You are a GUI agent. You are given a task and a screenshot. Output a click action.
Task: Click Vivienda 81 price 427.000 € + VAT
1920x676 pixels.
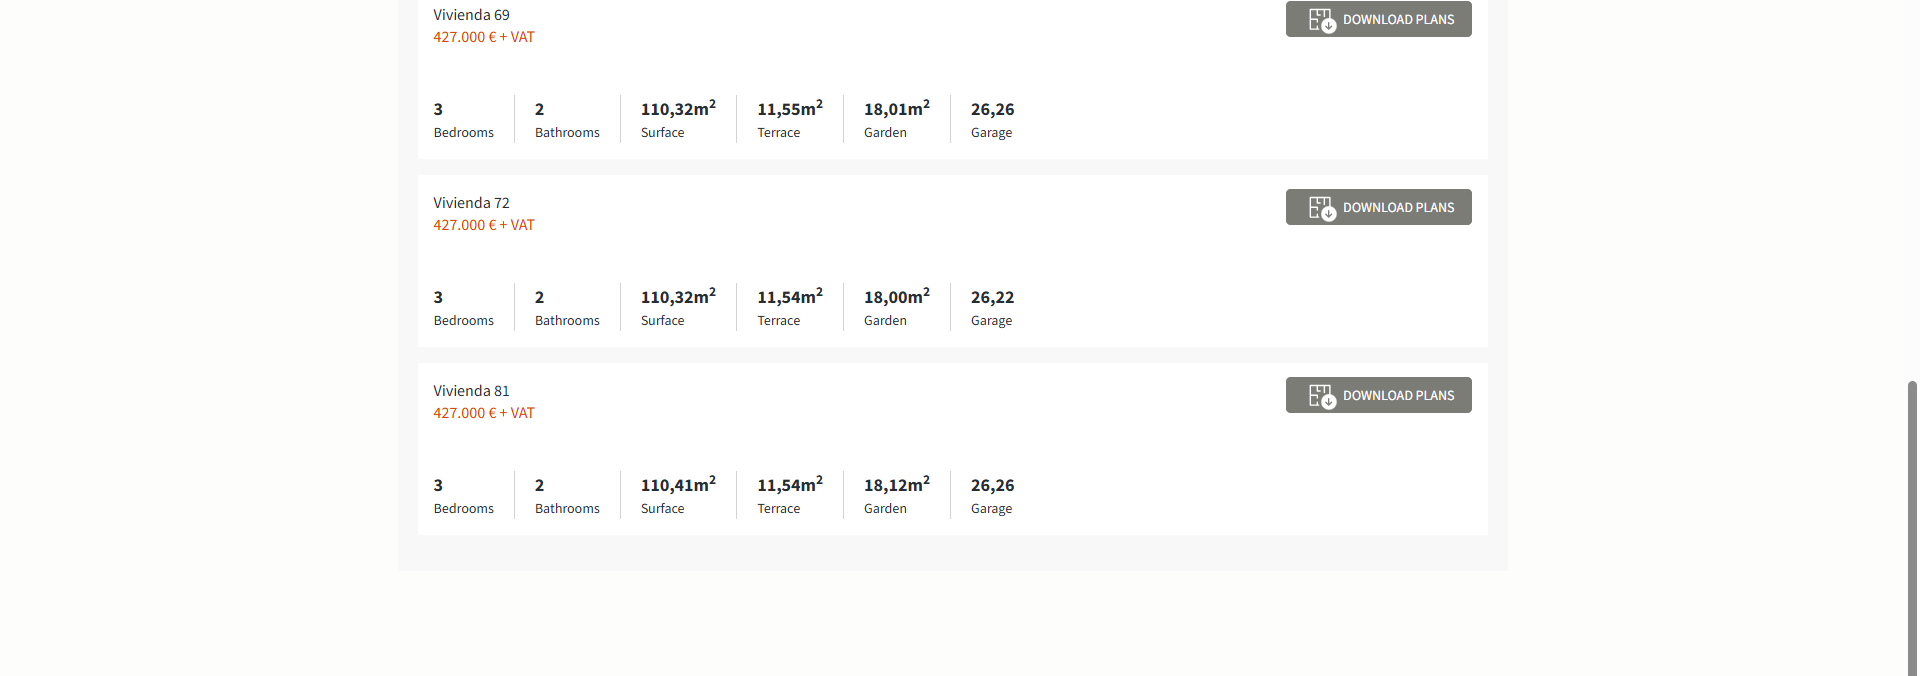(484, 413)
